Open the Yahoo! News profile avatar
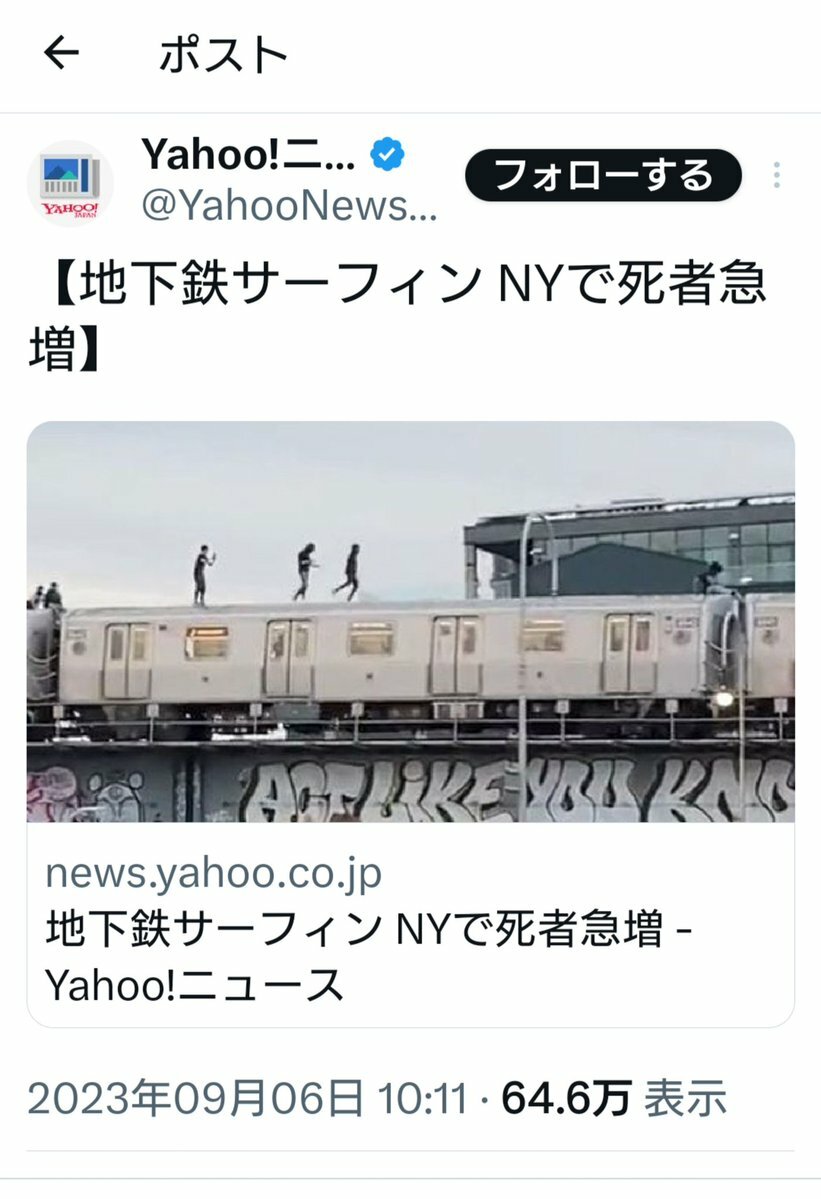The image size is (821, 1199). click(70, 184)
